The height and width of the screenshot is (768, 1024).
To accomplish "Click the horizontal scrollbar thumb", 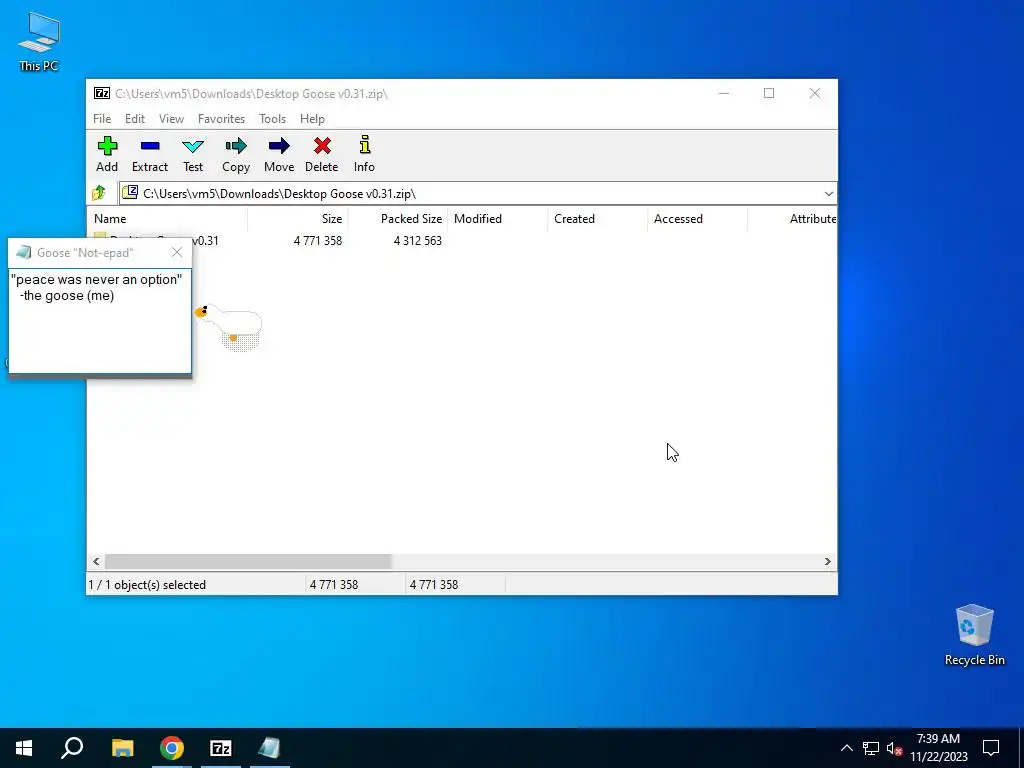I will 248,562.
